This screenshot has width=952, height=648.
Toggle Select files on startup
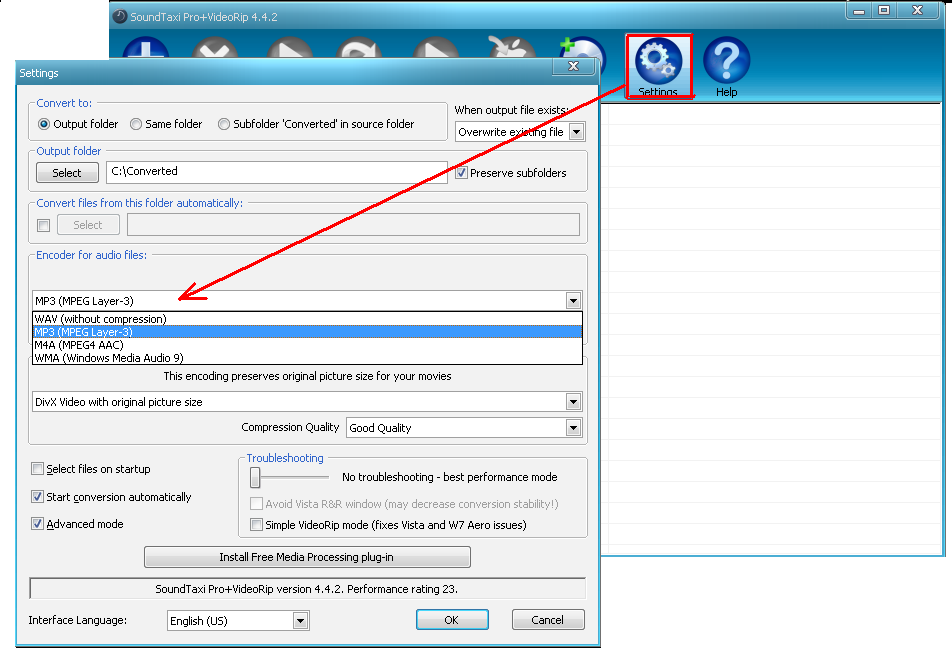(38, 469)
